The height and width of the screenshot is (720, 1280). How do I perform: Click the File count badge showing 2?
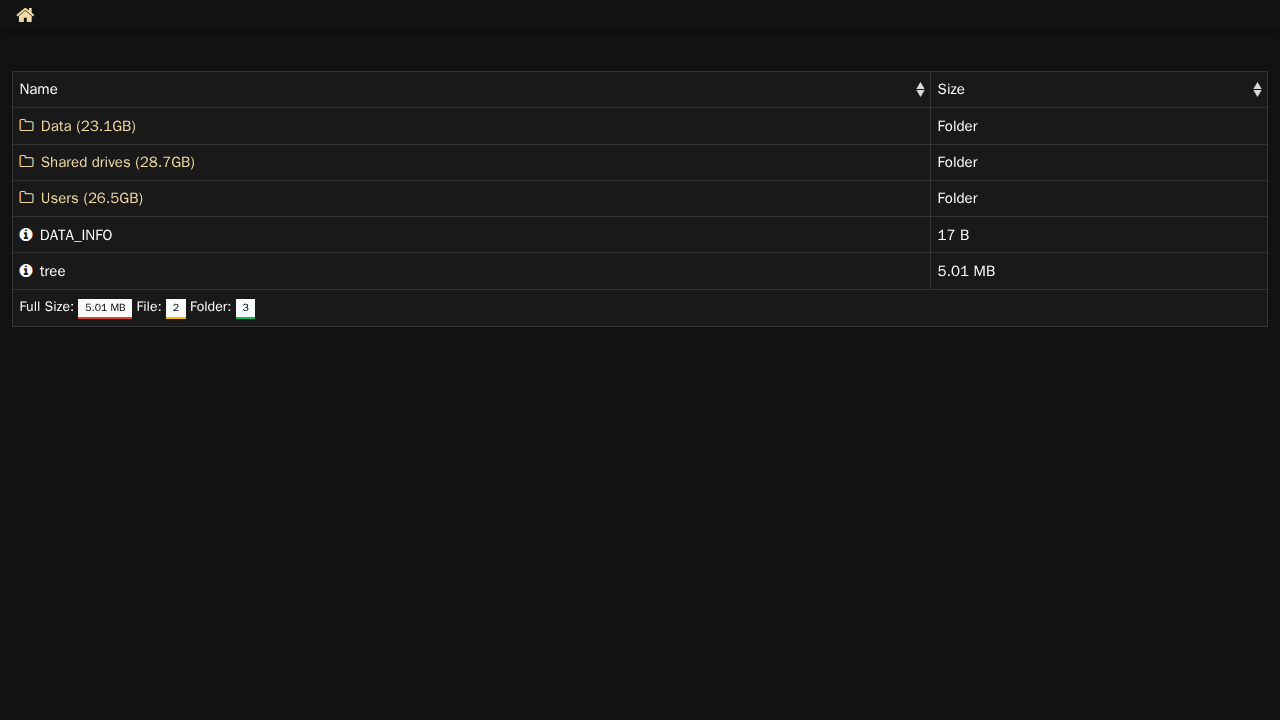pyautogui.click(x=176, y=308)
